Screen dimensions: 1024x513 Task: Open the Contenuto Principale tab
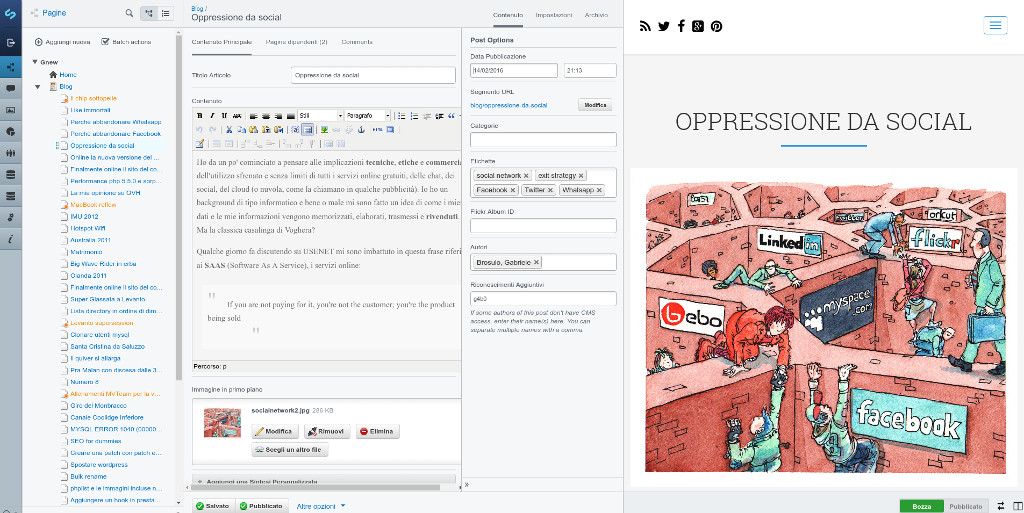(x=221, y=42)
